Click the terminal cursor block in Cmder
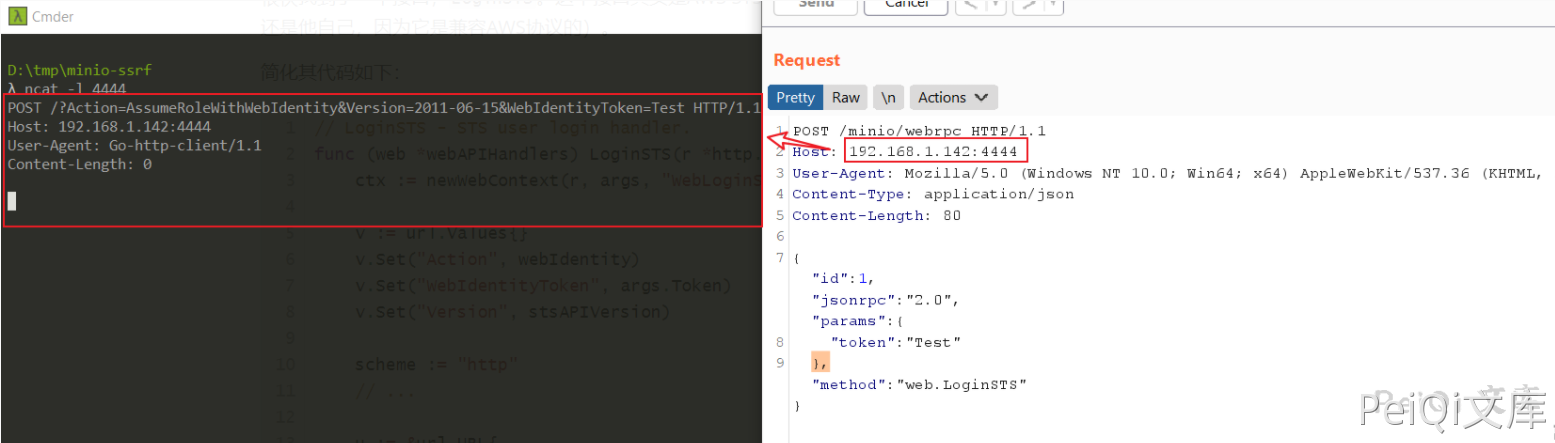The height and width of the screenshot is (443, 1555). point(12,201)
